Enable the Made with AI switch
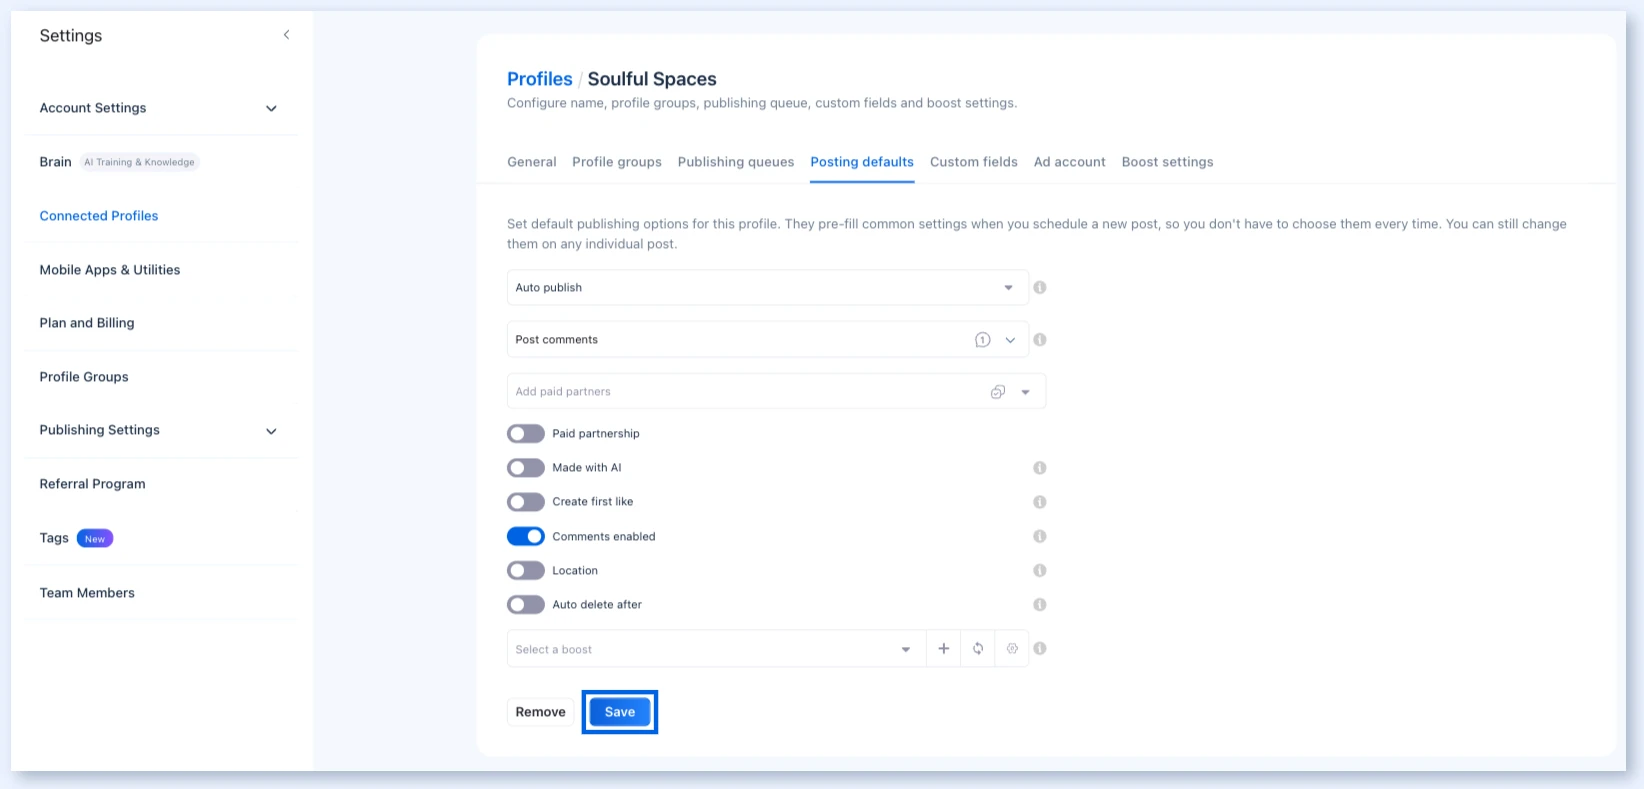 [x=526, y=468]
